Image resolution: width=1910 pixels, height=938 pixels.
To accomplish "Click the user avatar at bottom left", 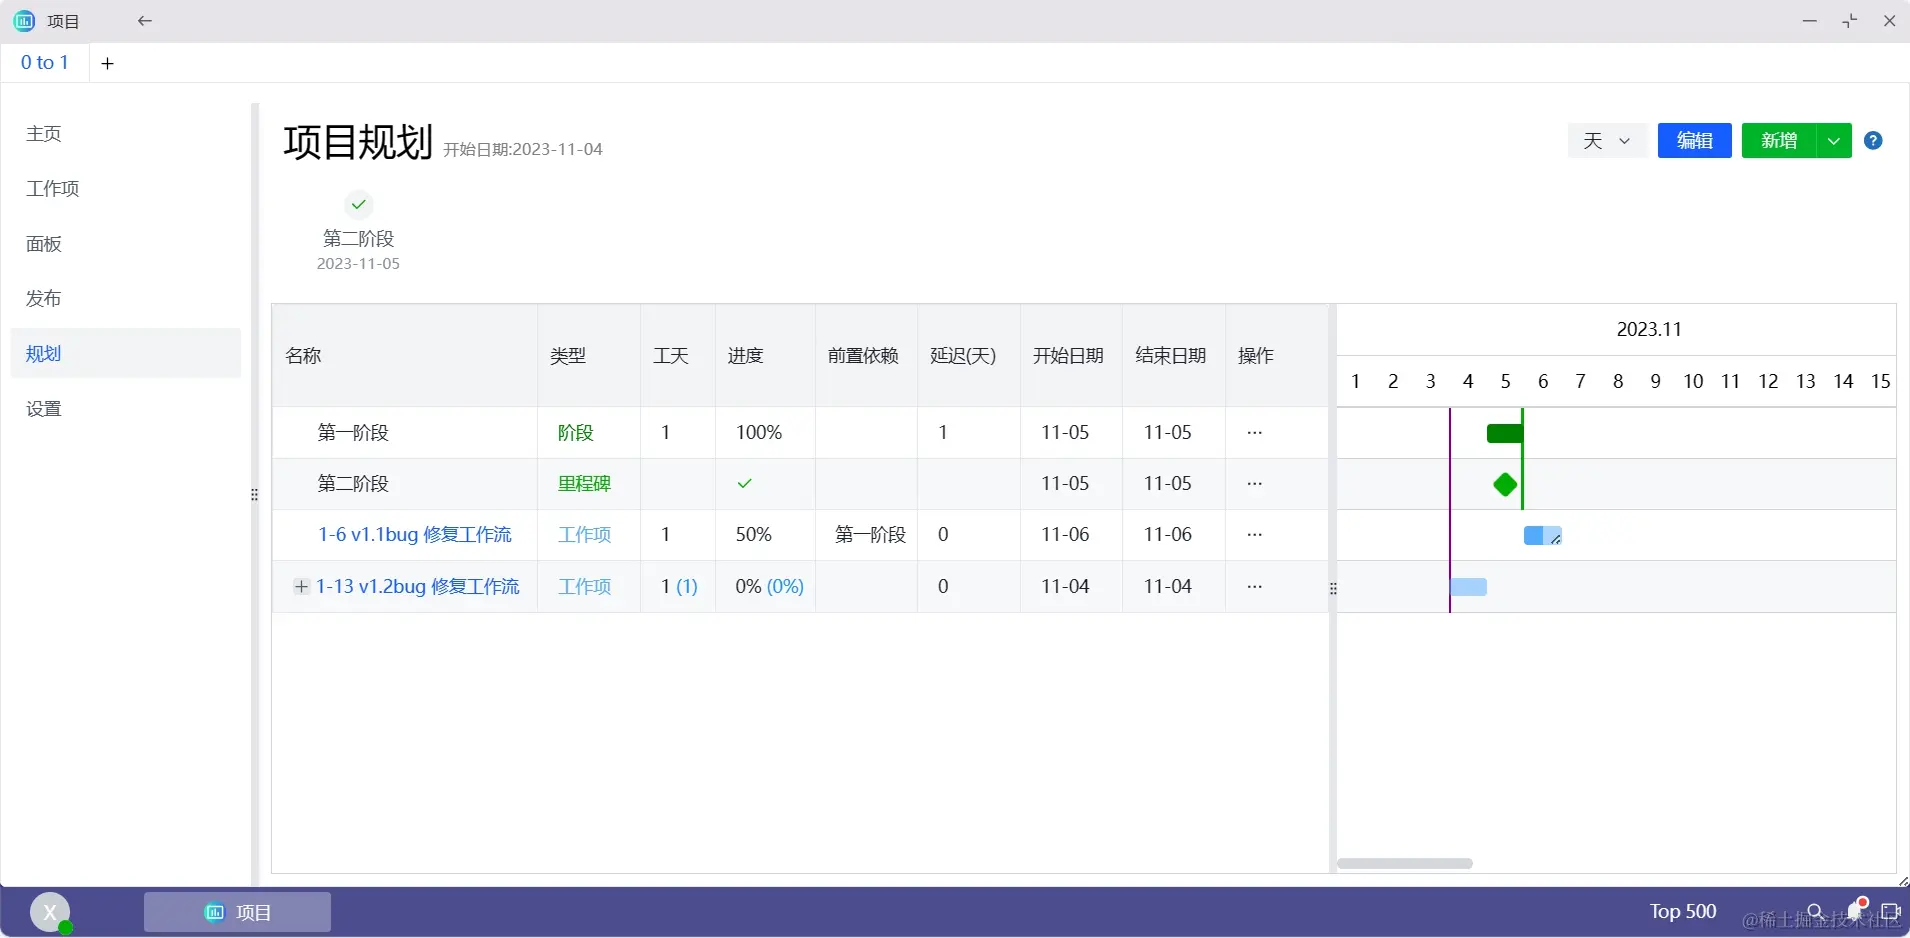I will (49, 912).
